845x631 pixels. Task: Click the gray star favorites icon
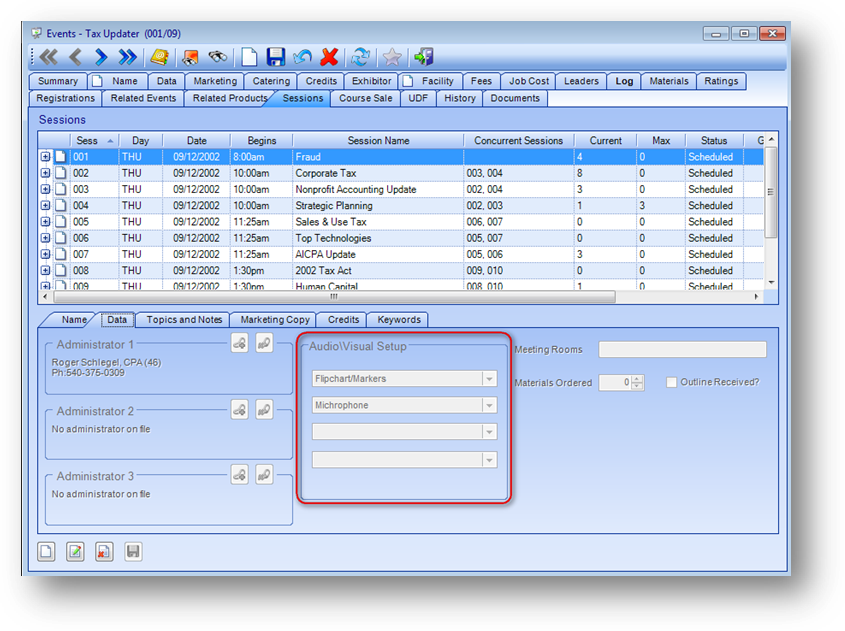click(392, 57)
